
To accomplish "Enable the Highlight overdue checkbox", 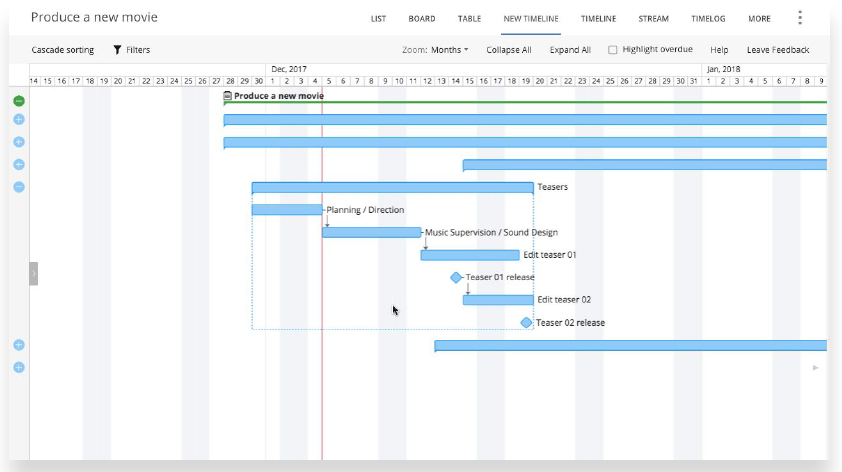I will pos(613,50).
